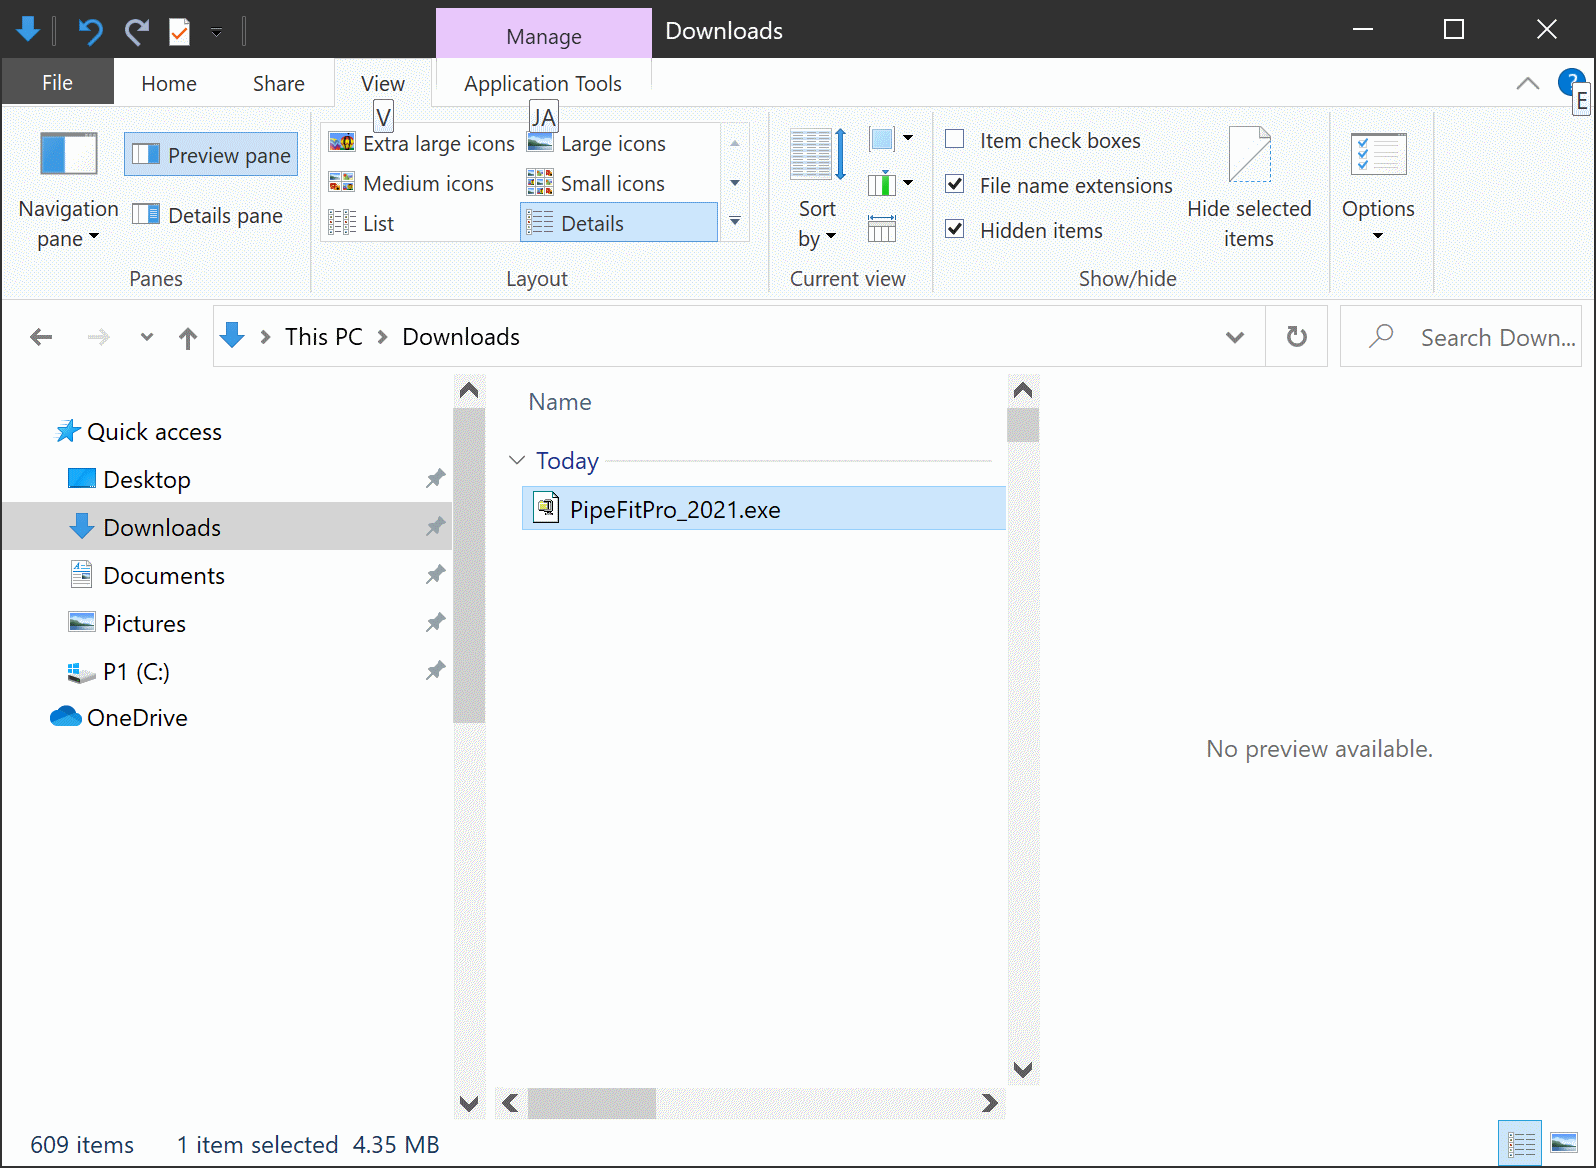Switch to the Share tab
The image size is (1596, 1168).
[278, 83]
